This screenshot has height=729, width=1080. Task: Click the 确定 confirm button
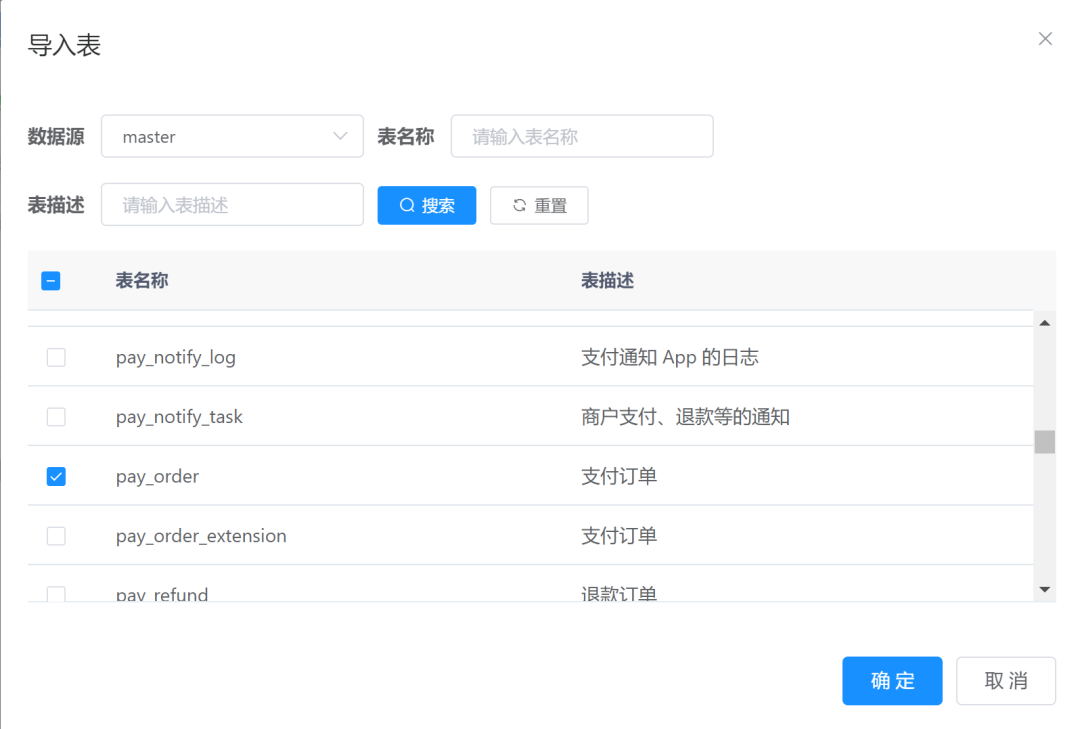pos(891,680)
